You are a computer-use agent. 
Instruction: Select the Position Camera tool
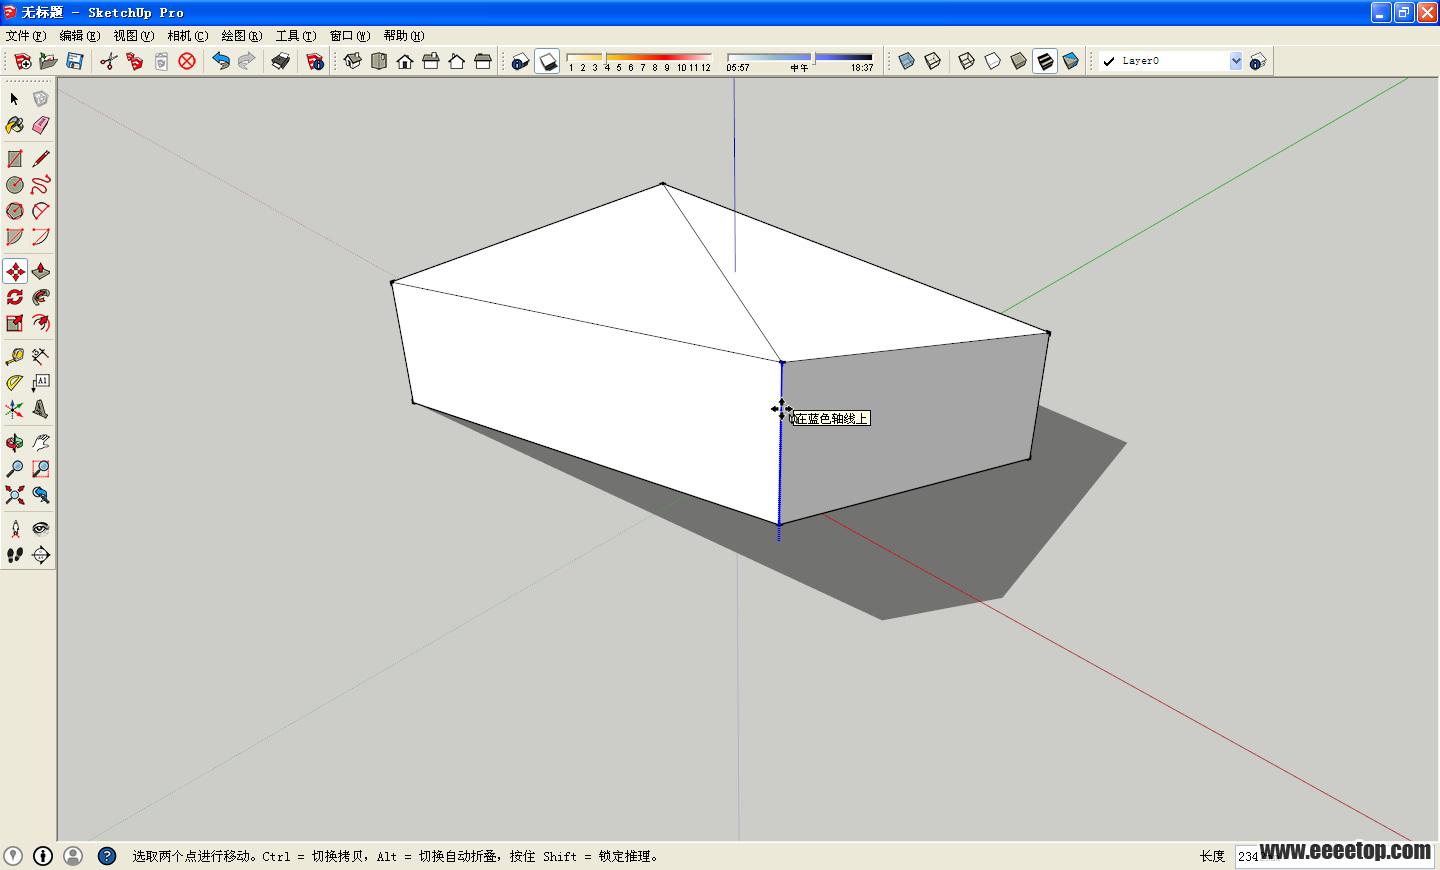pyautogui.click(x=14, y=529)
